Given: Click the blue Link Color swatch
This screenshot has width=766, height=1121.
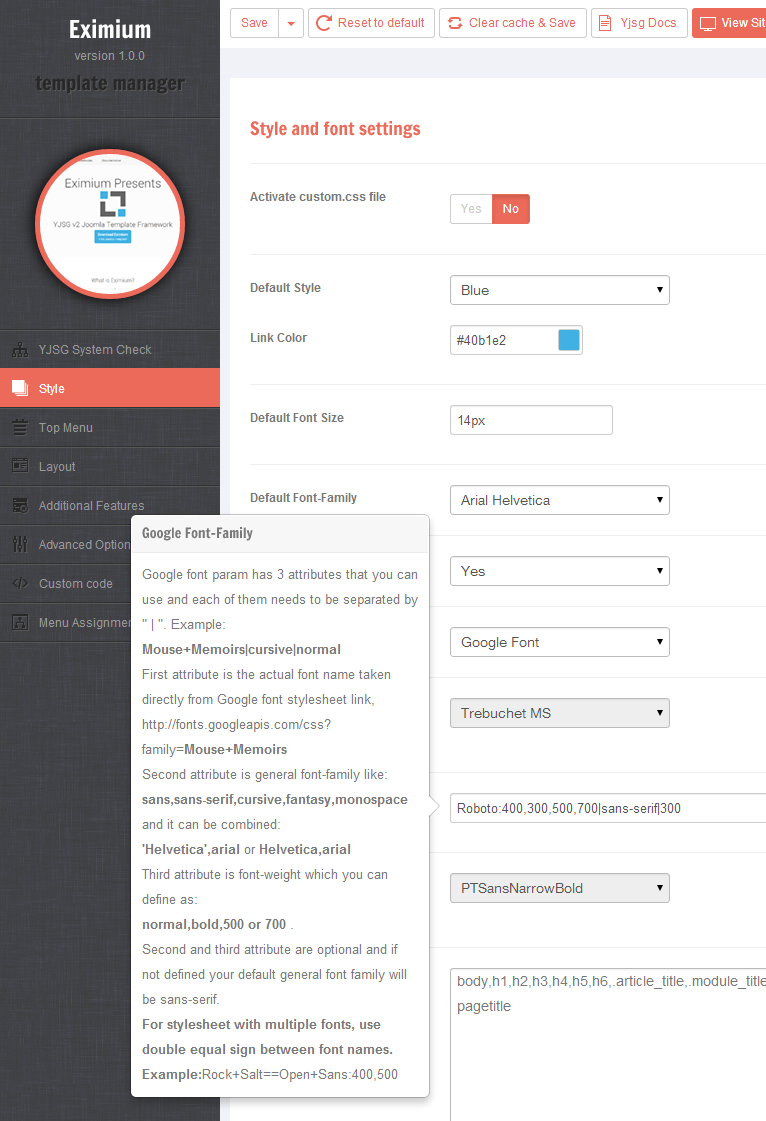Looking at the screenshot, I should point(569,340).
